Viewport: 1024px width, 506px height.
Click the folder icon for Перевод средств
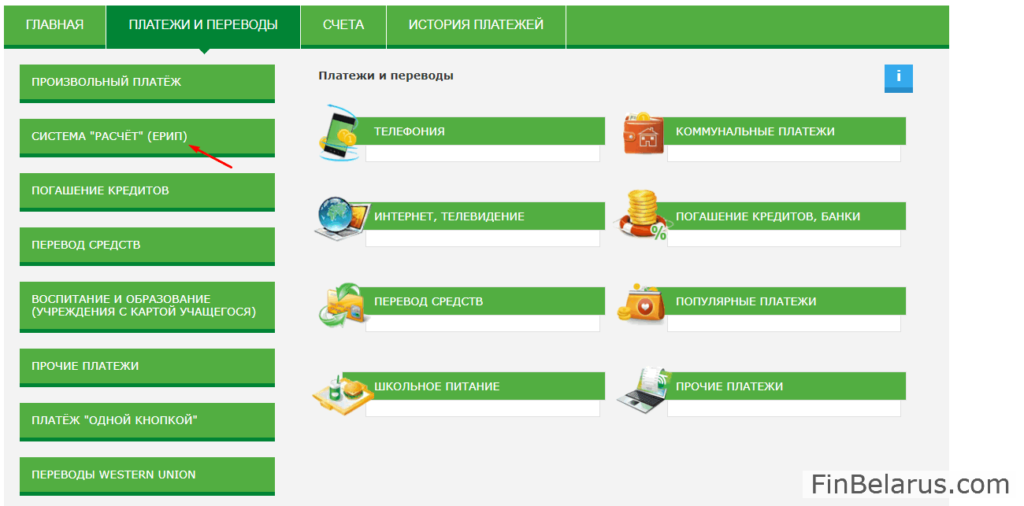coord(340,303)
